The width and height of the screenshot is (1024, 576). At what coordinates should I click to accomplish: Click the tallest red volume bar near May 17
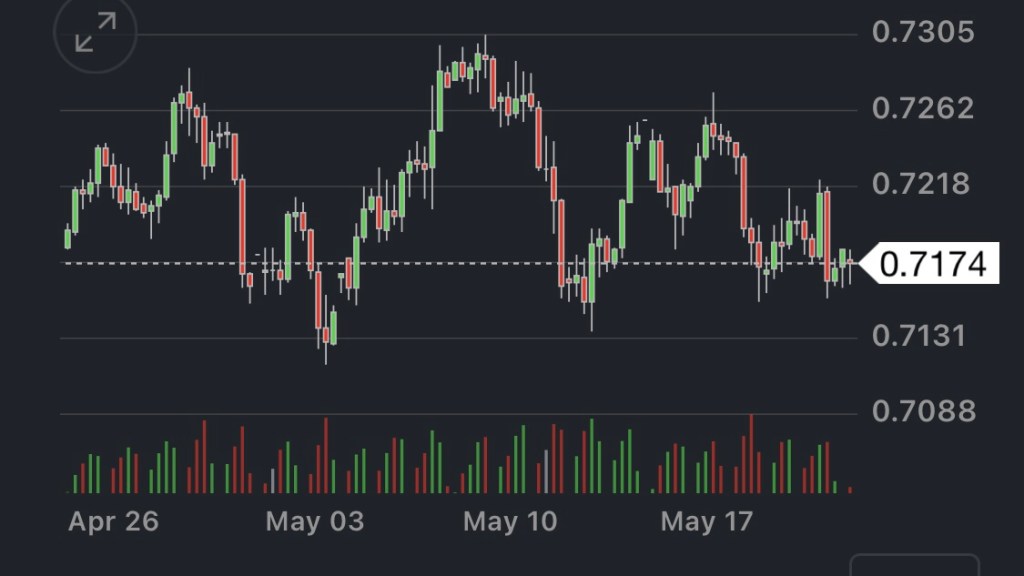751,455
